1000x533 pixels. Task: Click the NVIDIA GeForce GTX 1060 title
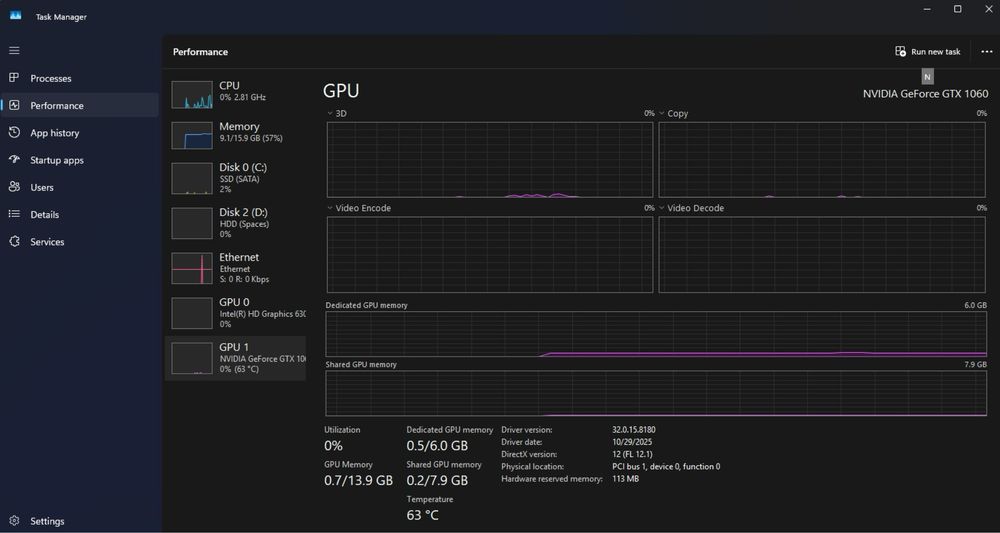click(x=925, y=94)
